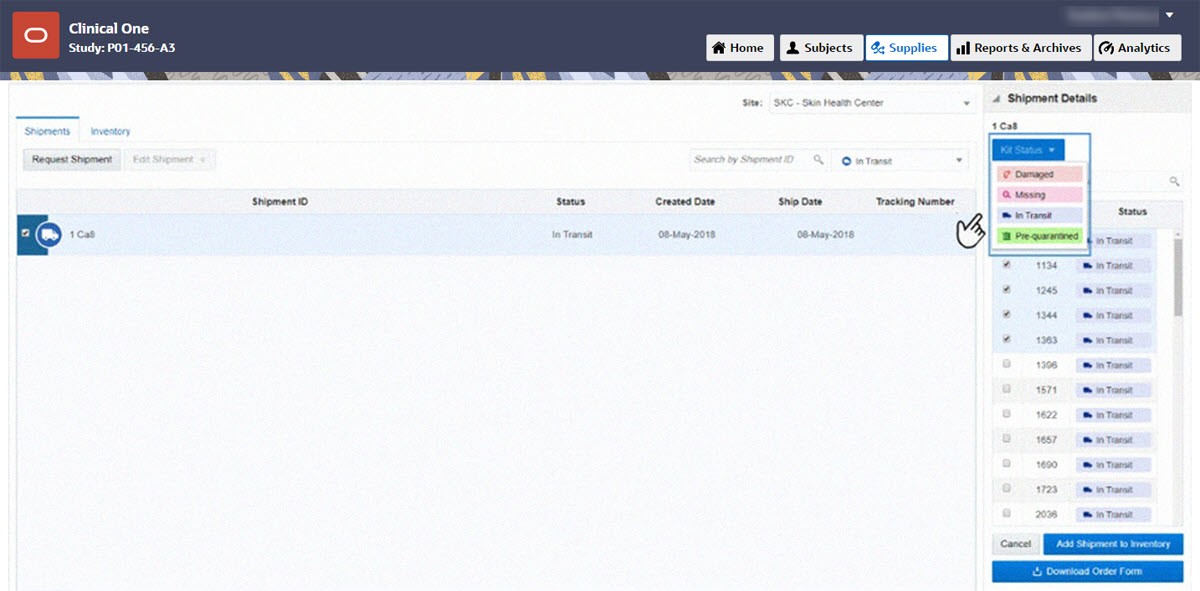Click In Transit status badge for kit 1245
This screenshot has width=1200, height=591.
tap(1113, 291)
